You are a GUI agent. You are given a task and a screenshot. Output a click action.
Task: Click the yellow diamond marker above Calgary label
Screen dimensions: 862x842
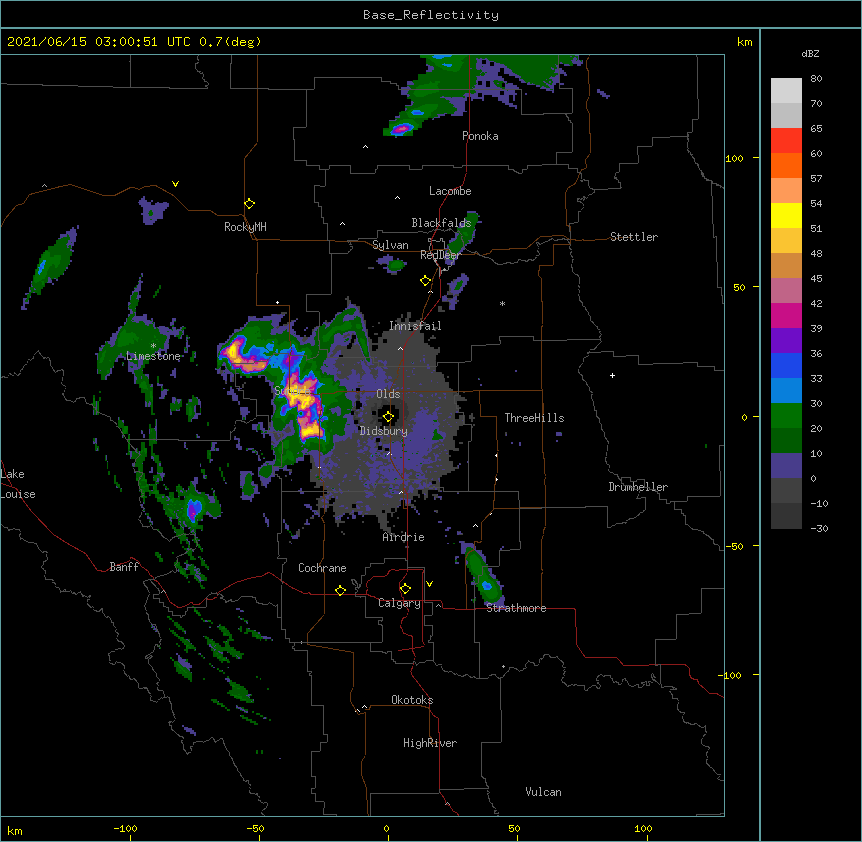pos(405,589)
